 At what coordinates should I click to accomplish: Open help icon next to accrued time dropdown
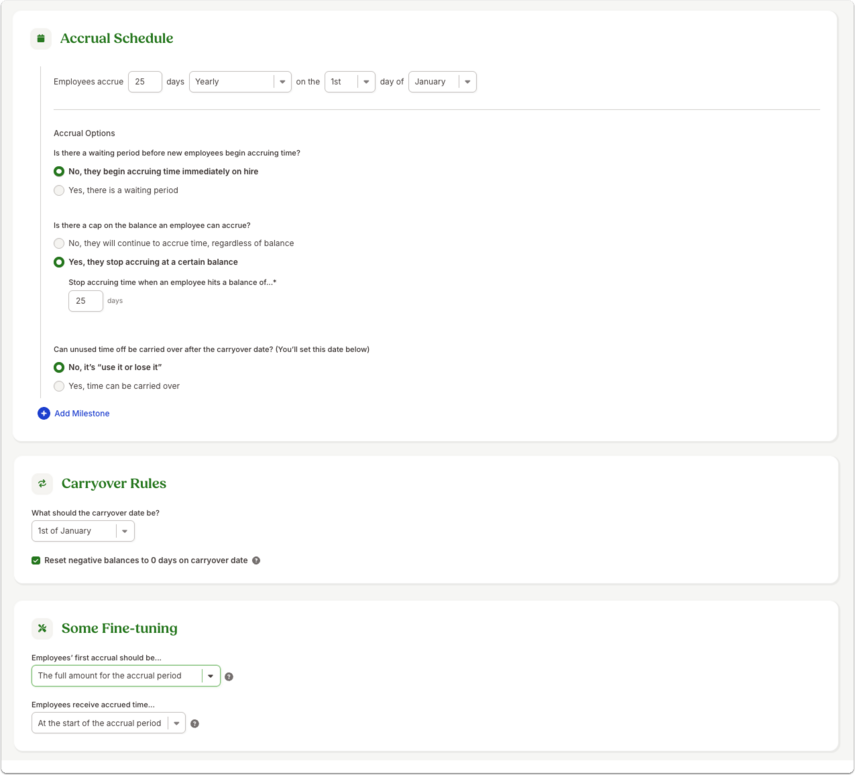(195, 724)
